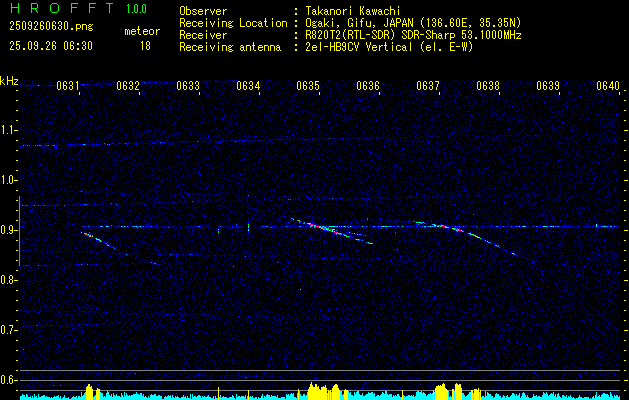Screen dimensions: 629x400
Task: Click the kHz axis unit label
Action: point(9,81)
